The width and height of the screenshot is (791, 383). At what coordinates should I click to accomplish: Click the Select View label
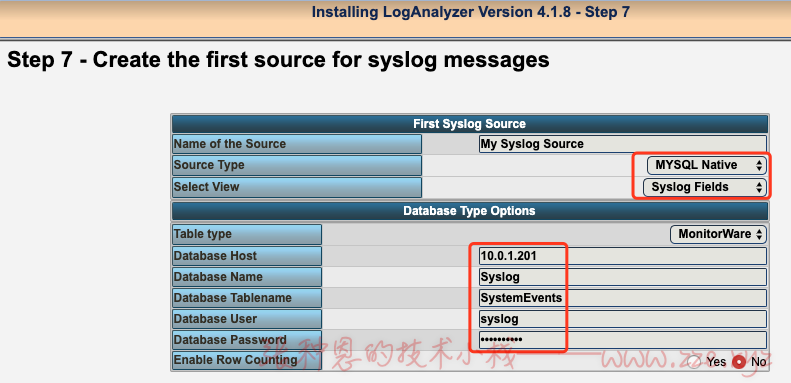[297, 187]
